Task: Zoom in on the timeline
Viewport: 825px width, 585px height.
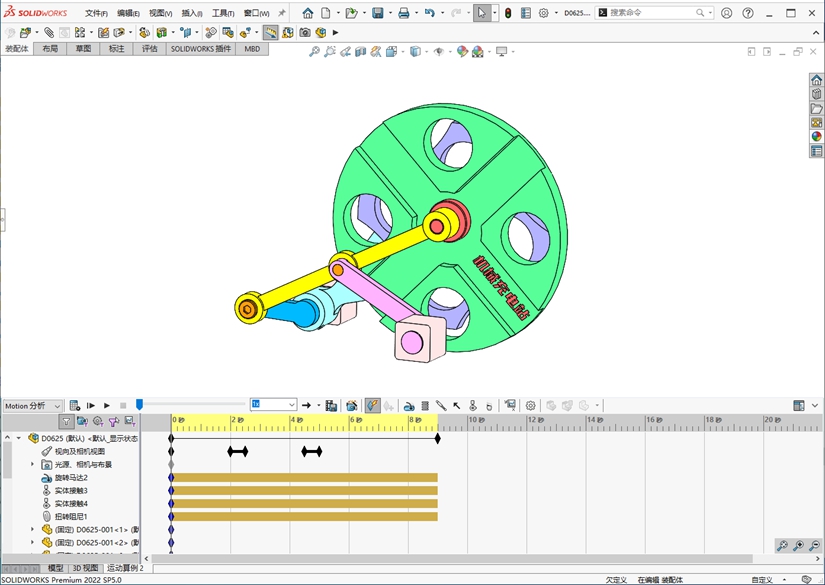Action: [x=798, y=546]
